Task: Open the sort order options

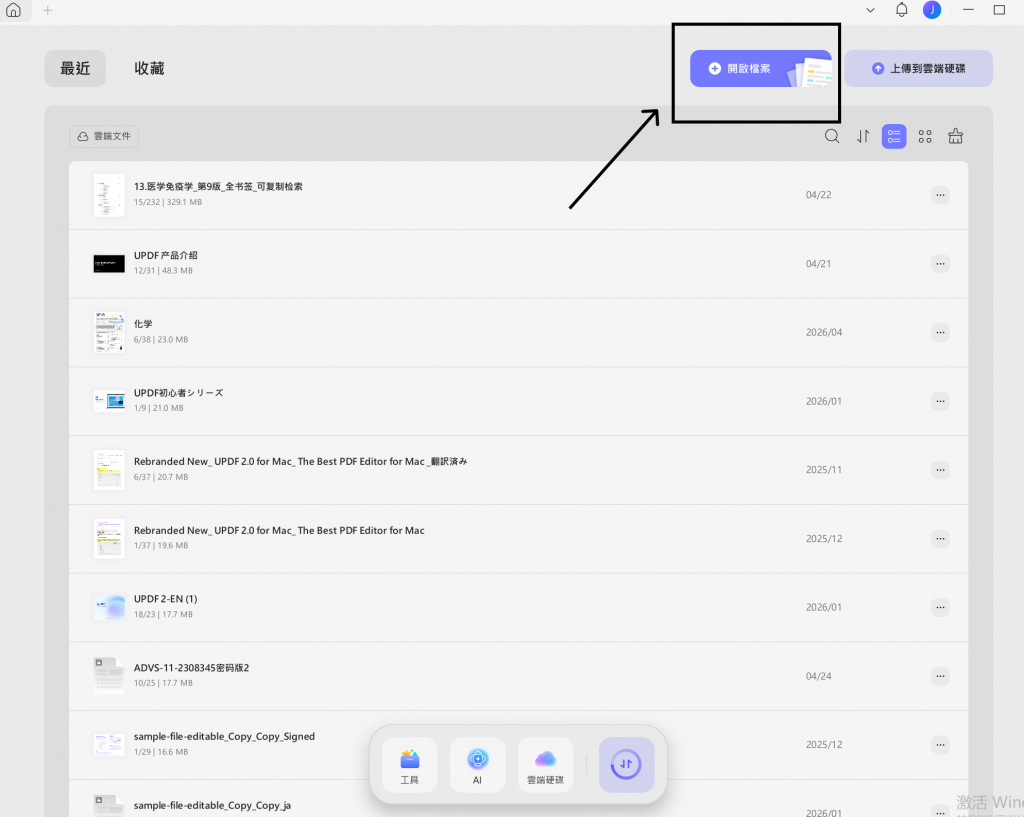Action: point(863,136)
